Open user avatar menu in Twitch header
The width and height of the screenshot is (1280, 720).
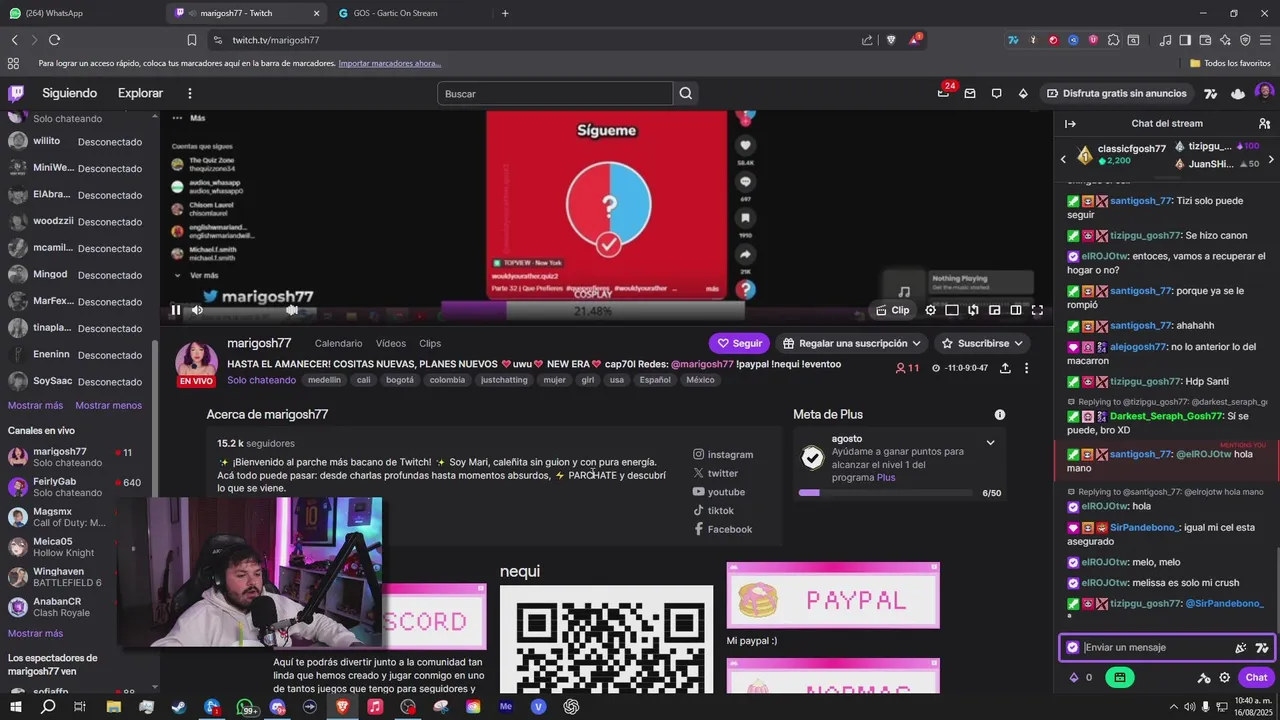pos(1264,93)
